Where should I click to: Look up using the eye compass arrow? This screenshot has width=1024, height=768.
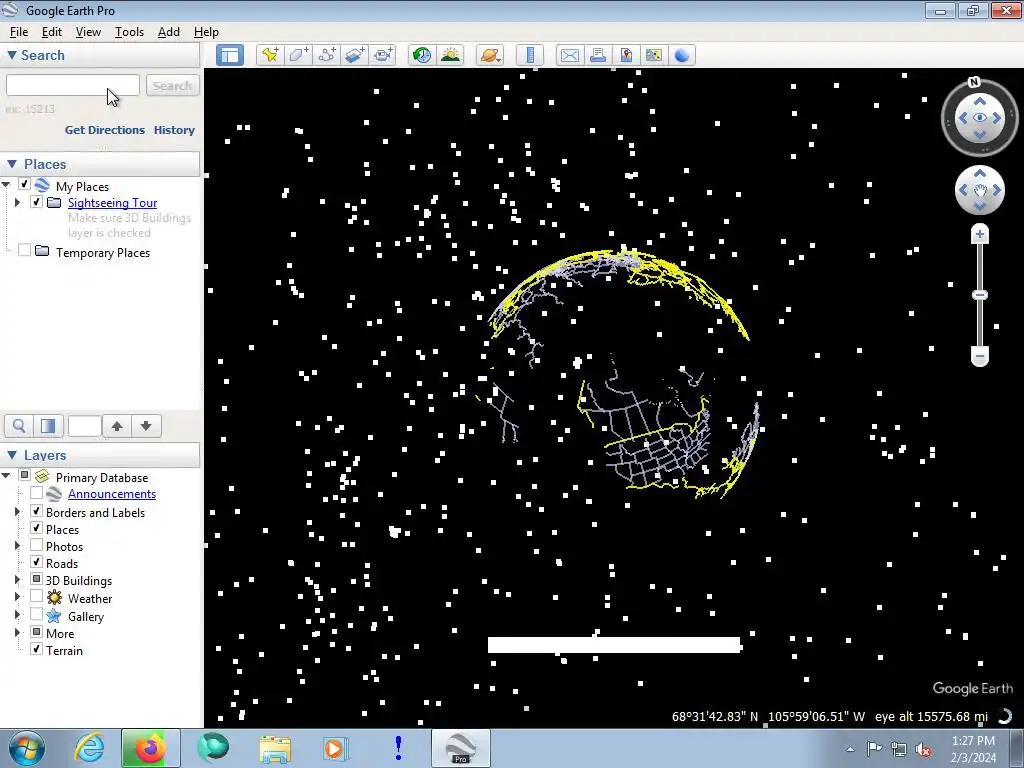point(980,101)
